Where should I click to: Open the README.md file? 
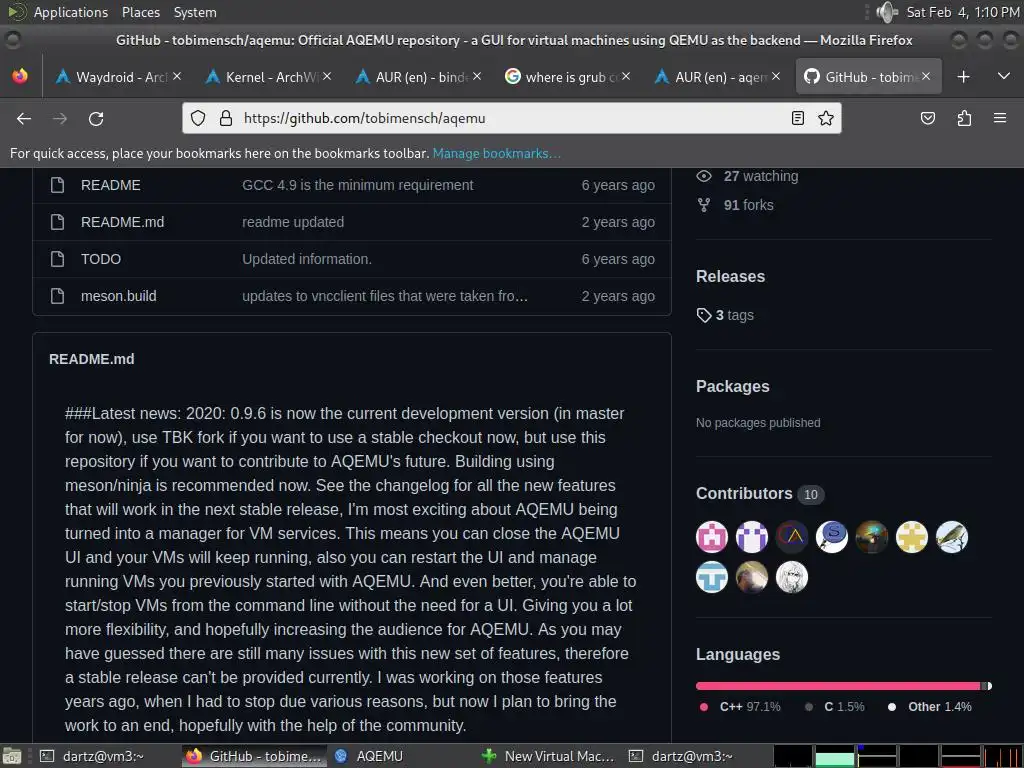point(122,222)
